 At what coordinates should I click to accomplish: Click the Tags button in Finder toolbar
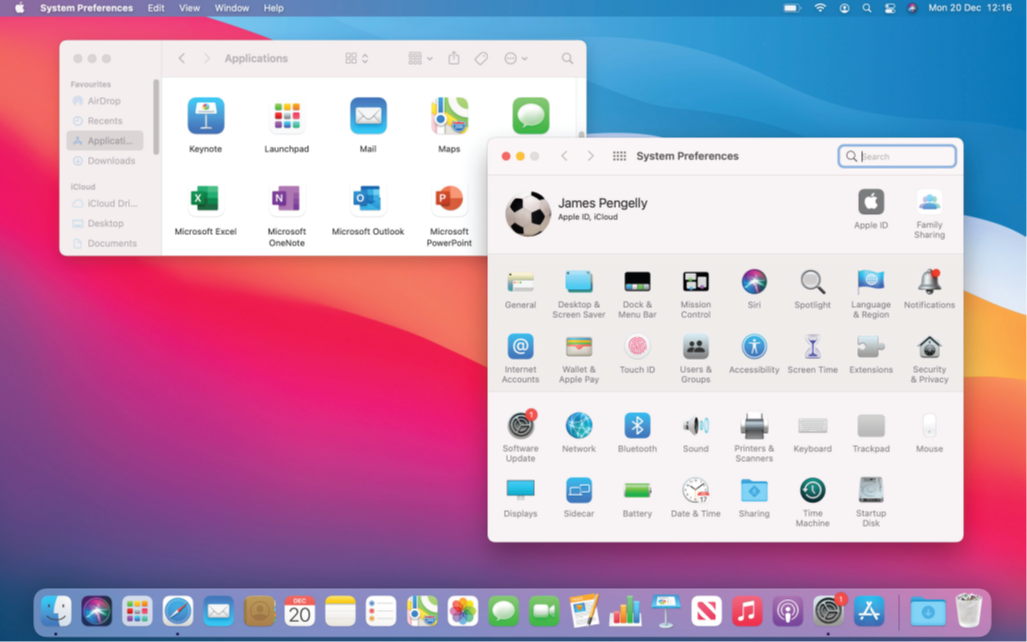[x=481, y=58]
